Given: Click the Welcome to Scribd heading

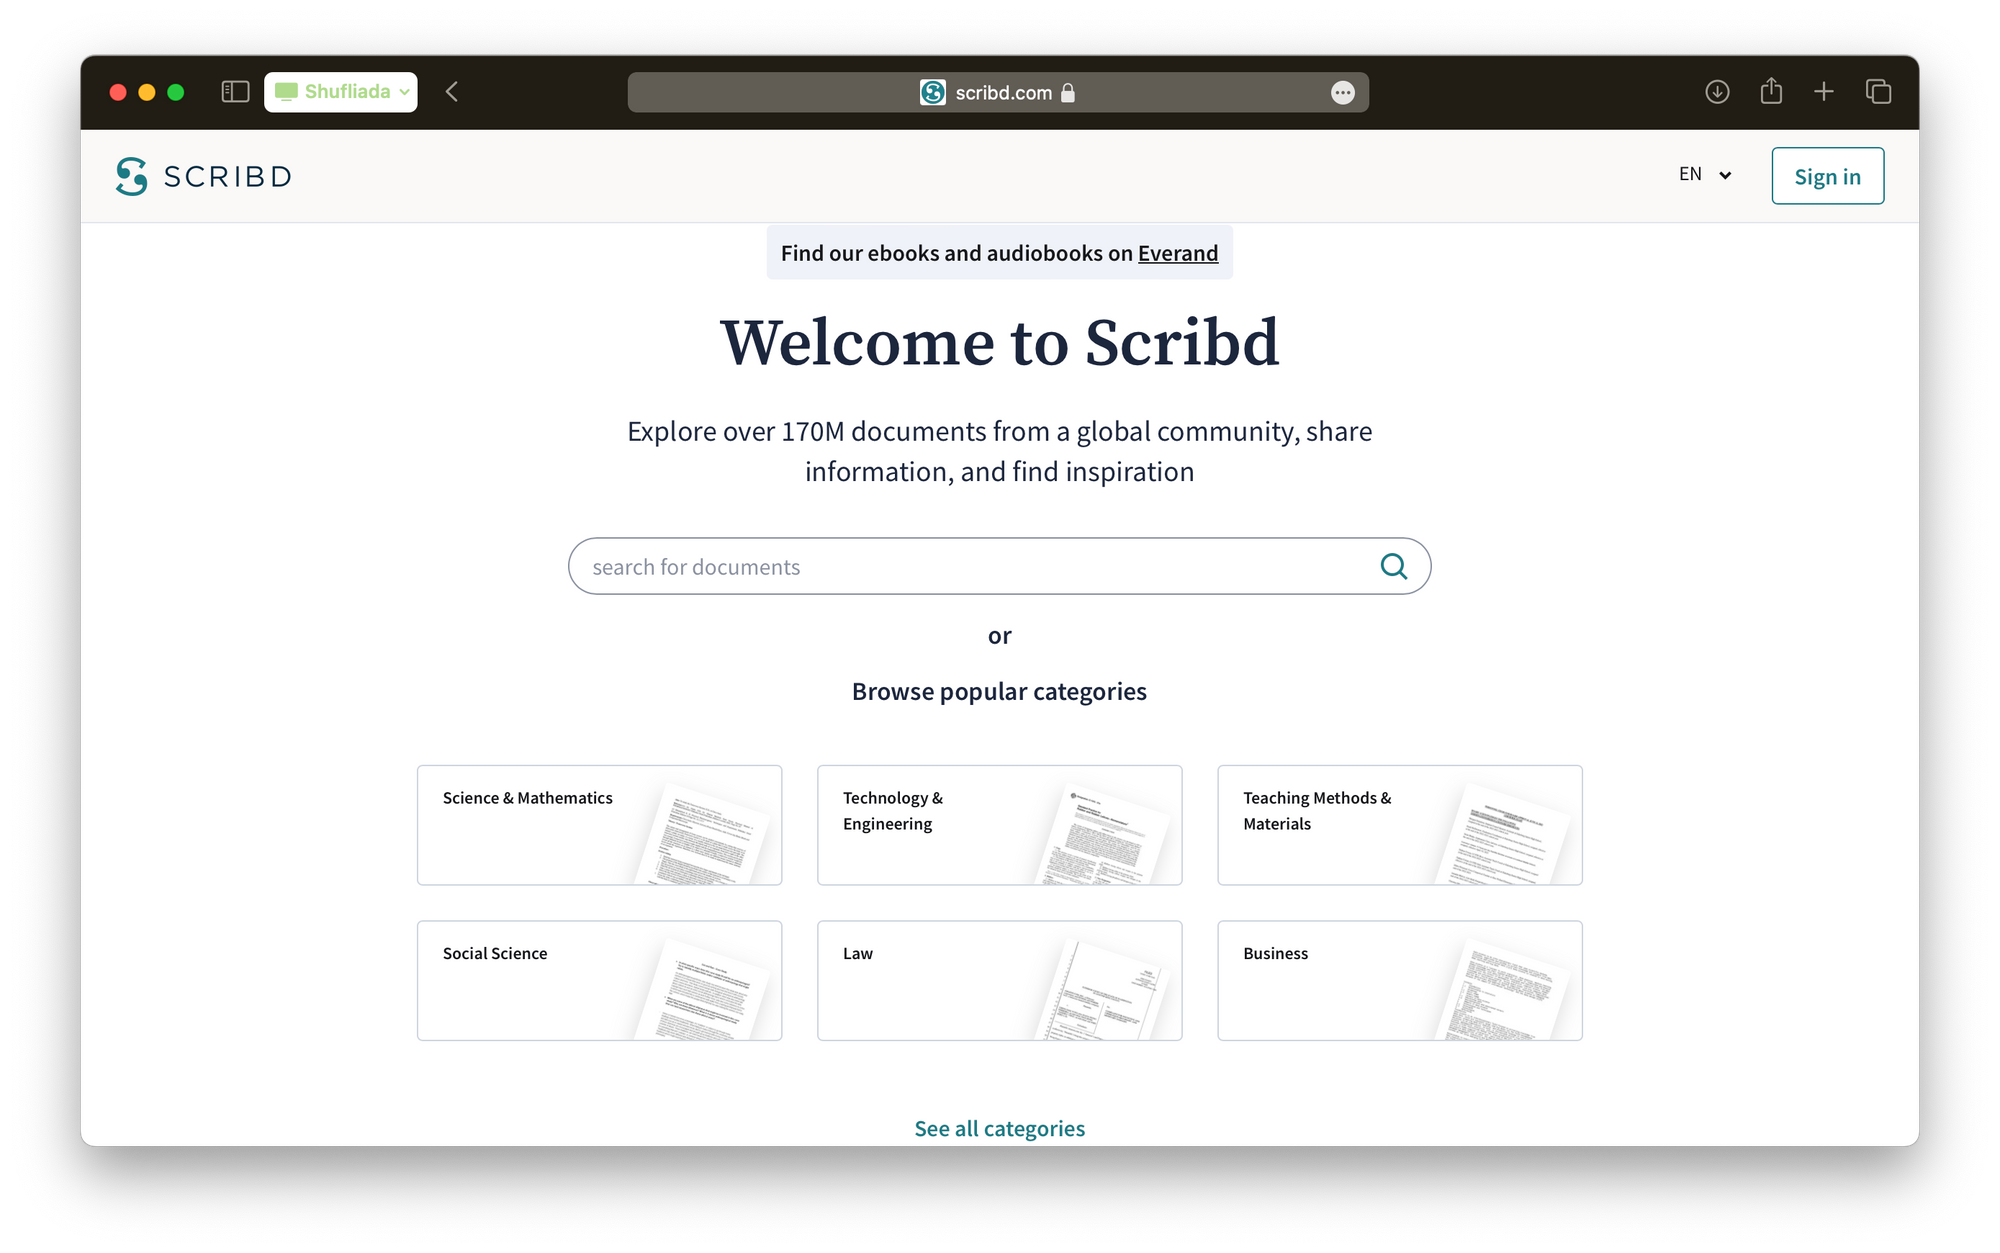Looking at the screenshot, I should point(999,342).
